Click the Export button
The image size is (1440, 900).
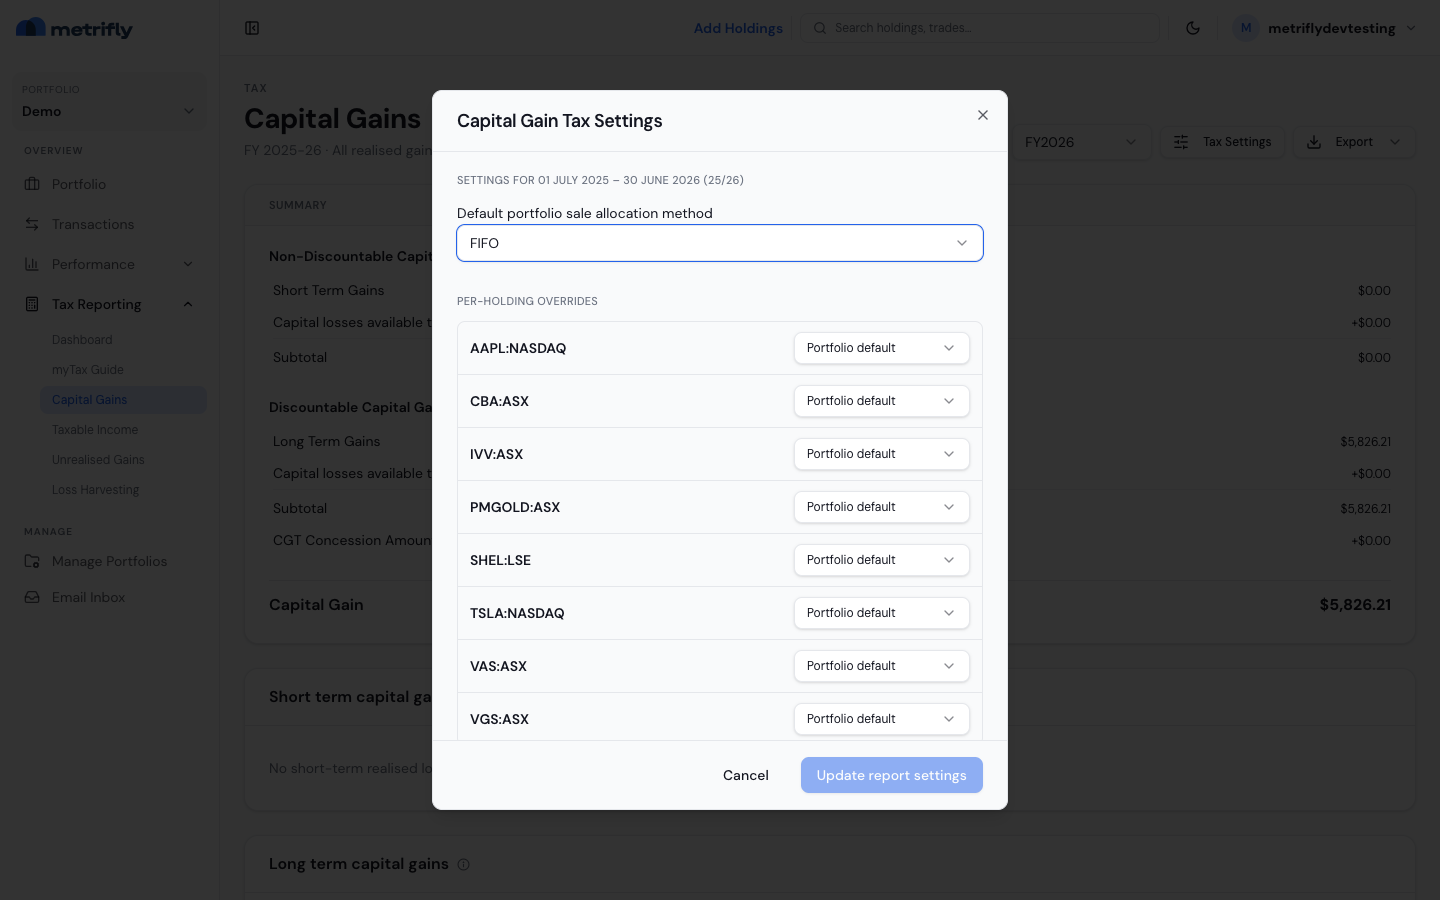1354,142
